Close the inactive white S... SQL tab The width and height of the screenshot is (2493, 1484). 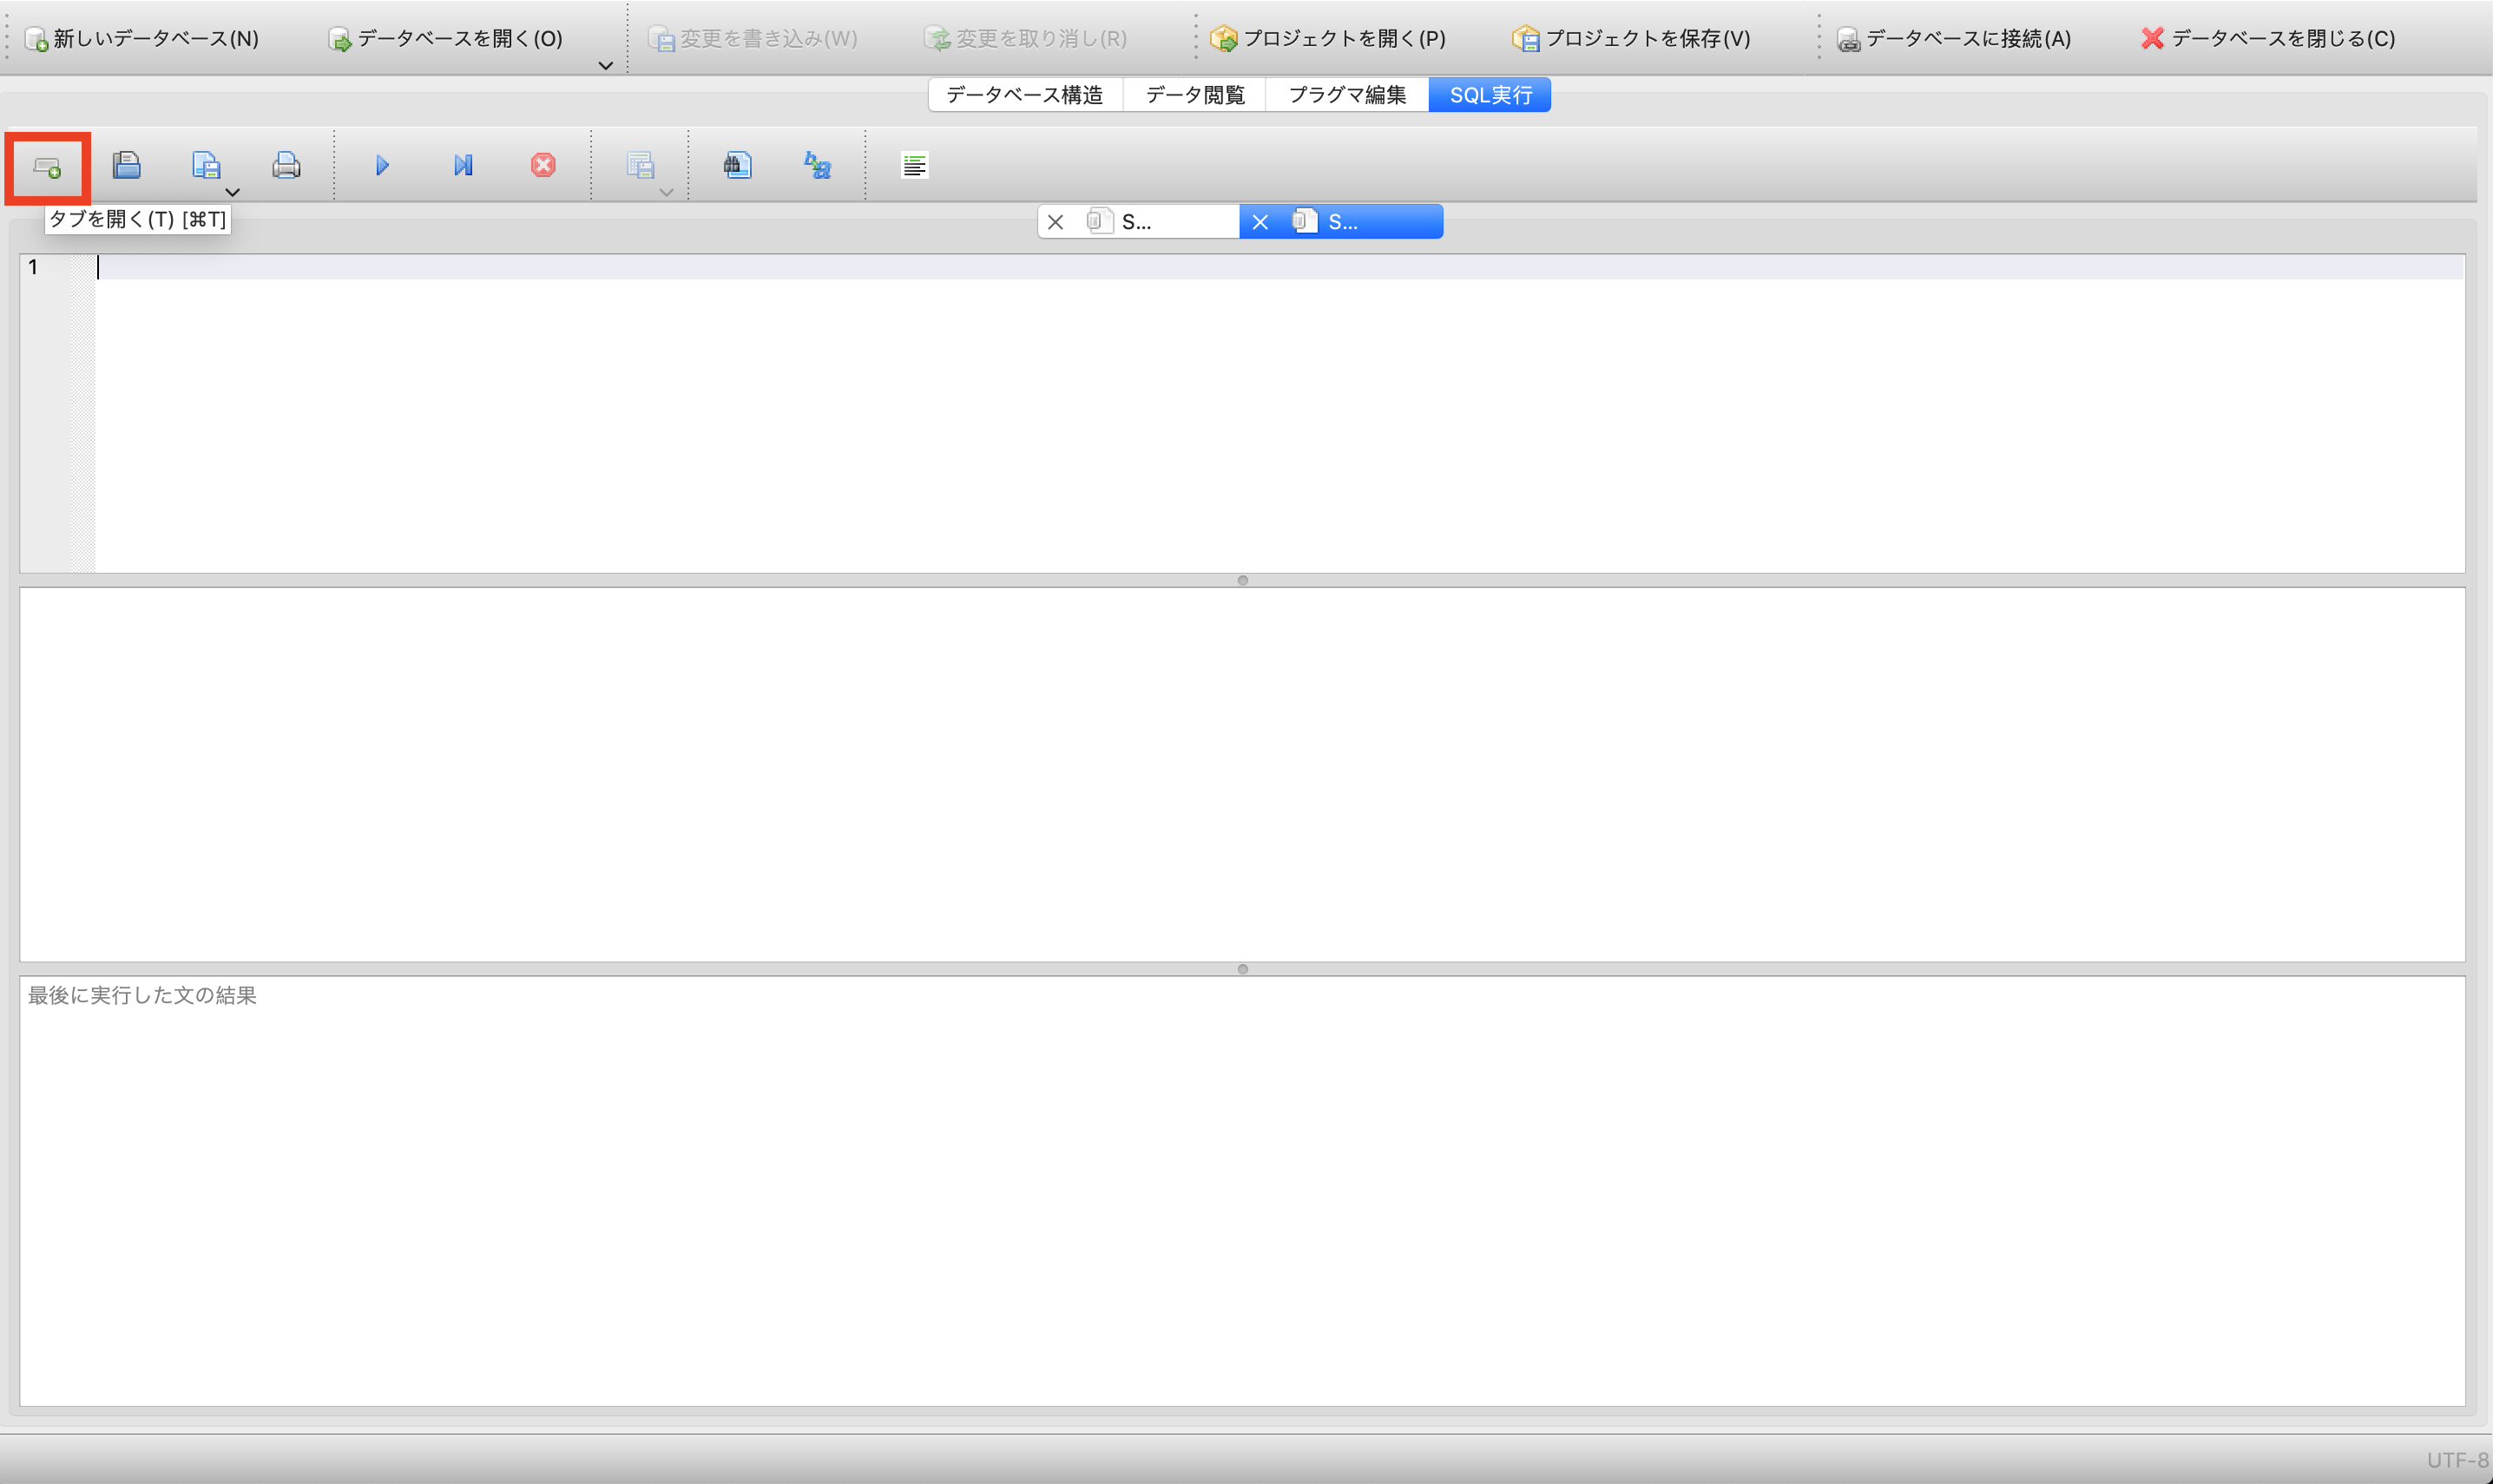(x=1055, y=222)
